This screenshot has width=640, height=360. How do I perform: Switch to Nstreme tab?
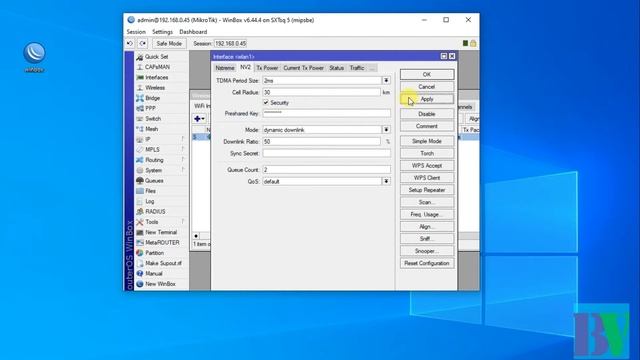225,68
